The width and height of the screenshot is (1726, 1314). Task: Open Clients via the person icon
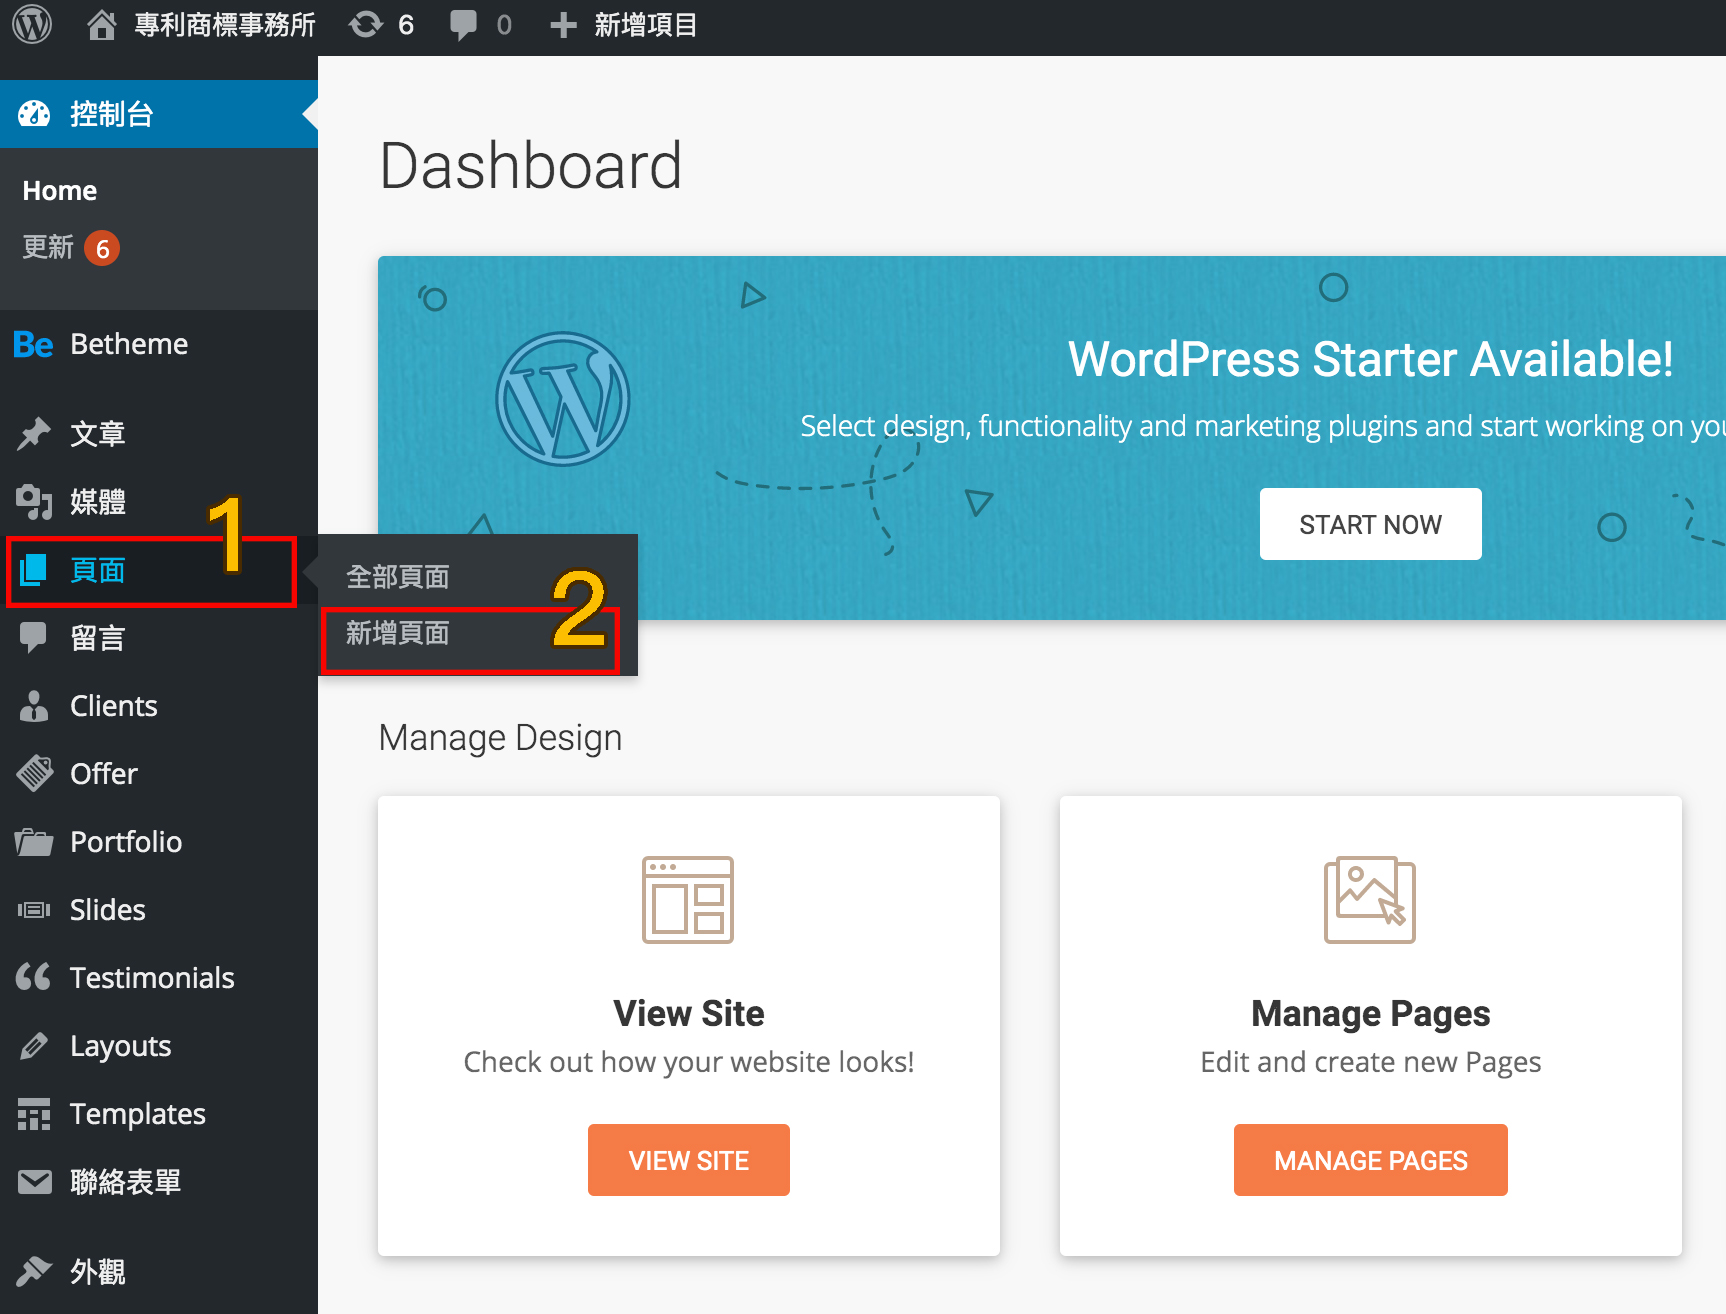(34, 706)
